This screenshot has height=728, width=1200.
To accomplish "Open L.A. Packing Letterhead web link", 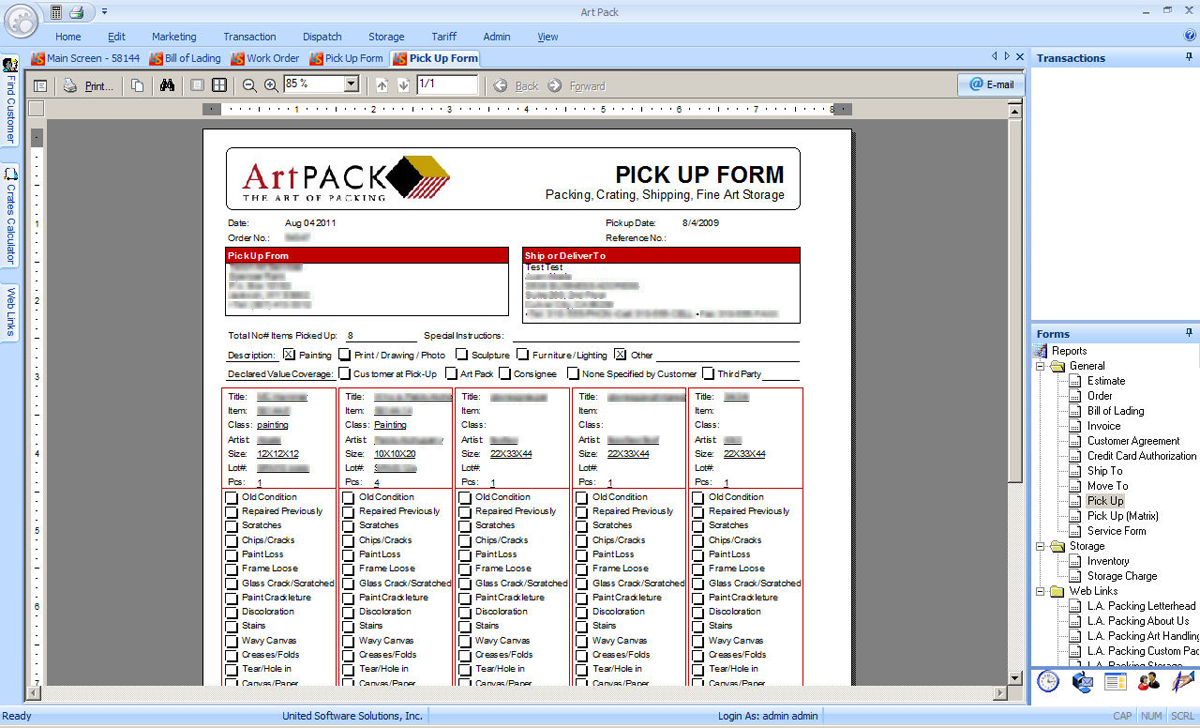I will 1141,606.
